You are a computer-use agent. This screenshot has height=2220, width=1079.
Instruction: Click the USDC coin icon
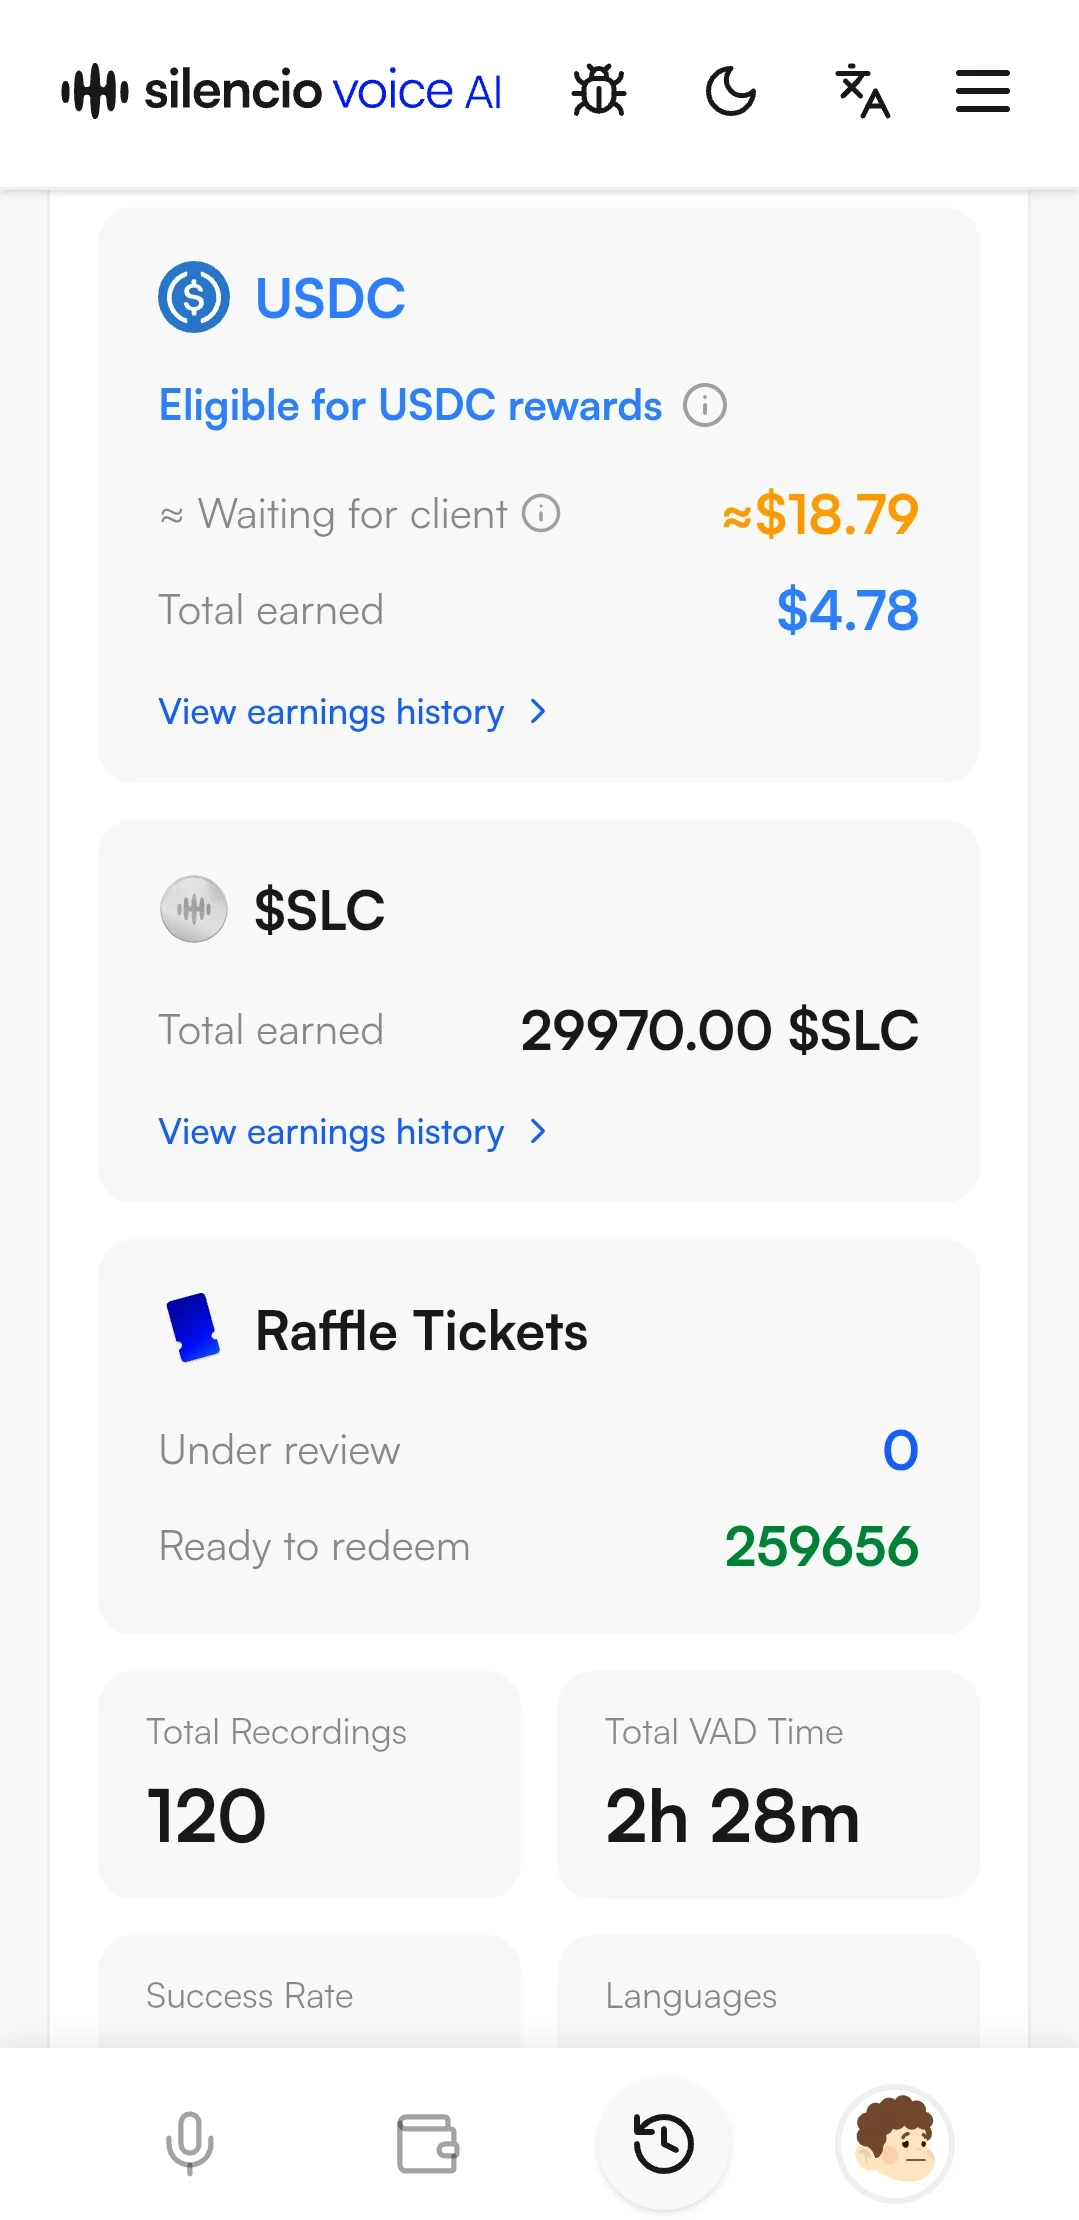click(x=194, y=297)
